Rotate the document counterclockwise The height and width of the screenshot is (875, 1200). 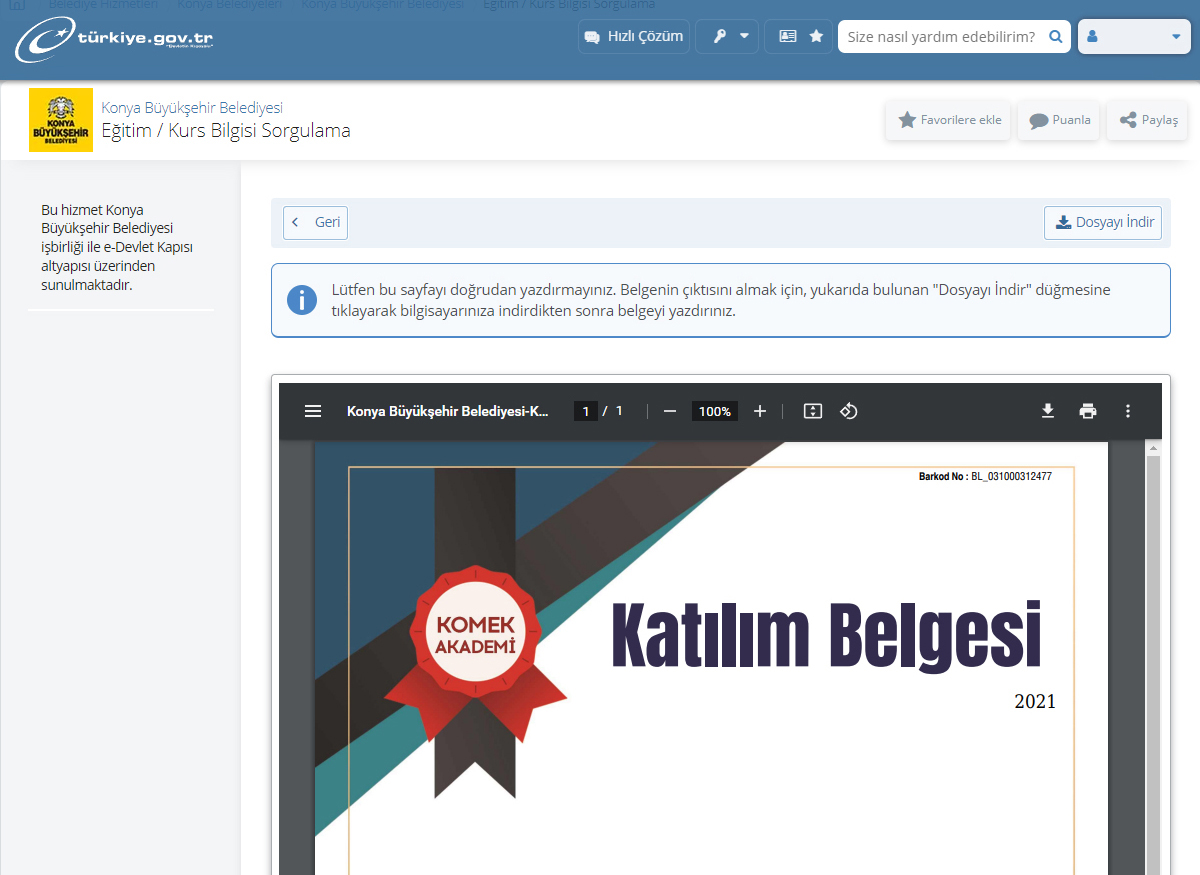tap(849, 411)
